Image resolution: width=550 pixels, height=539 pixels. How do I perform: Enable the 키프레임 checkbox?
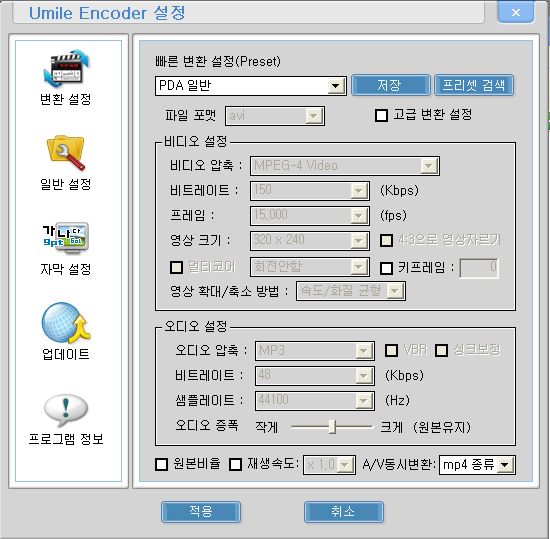[387, 268]
